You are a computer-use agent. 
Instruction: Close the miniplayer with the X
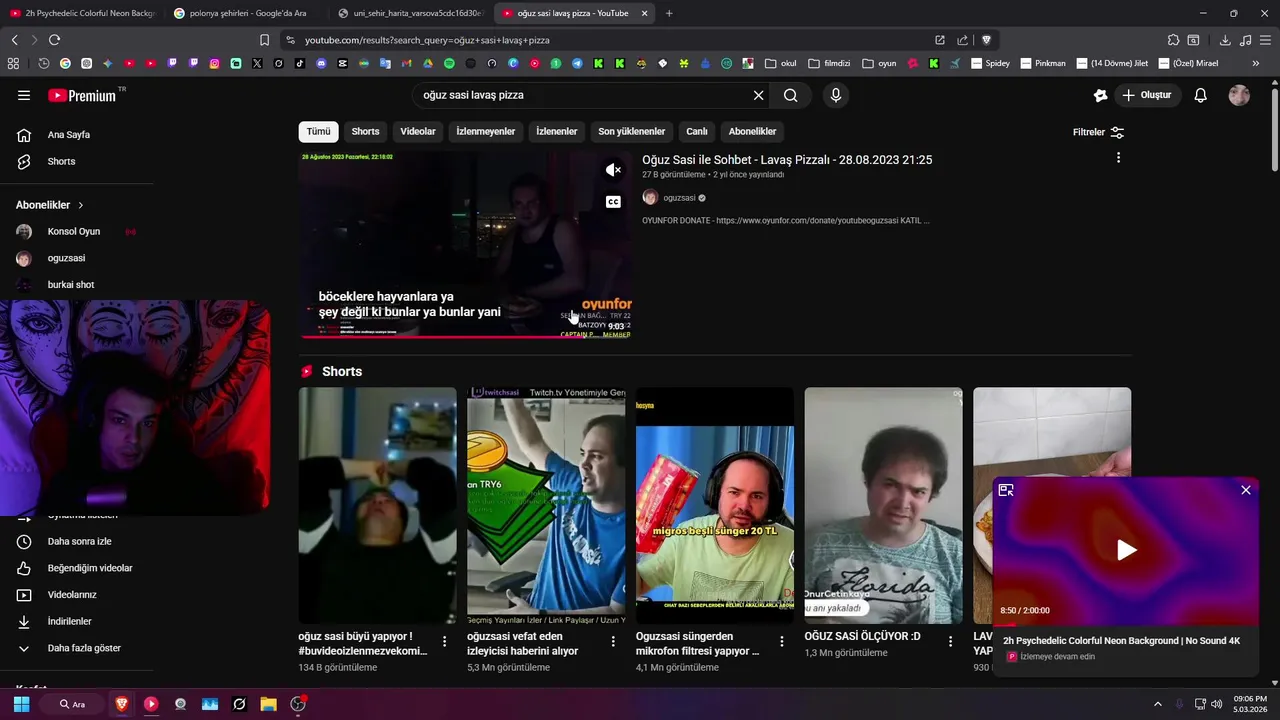click(x=1246, y=490)
